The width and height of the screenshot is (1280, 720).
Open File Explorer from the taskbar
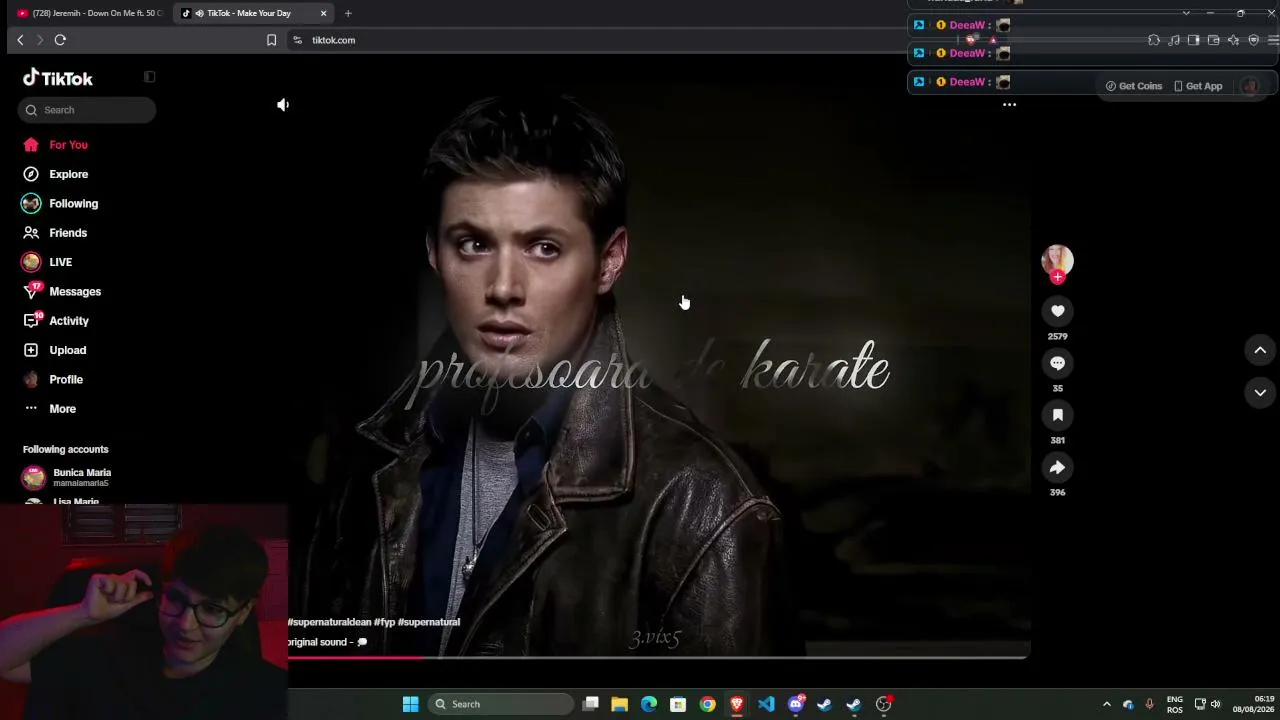tap(619, 704)
